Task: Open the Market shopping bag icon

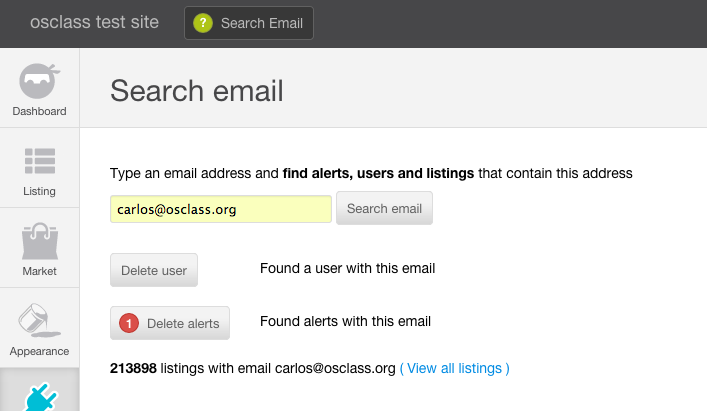Action: 39,241
